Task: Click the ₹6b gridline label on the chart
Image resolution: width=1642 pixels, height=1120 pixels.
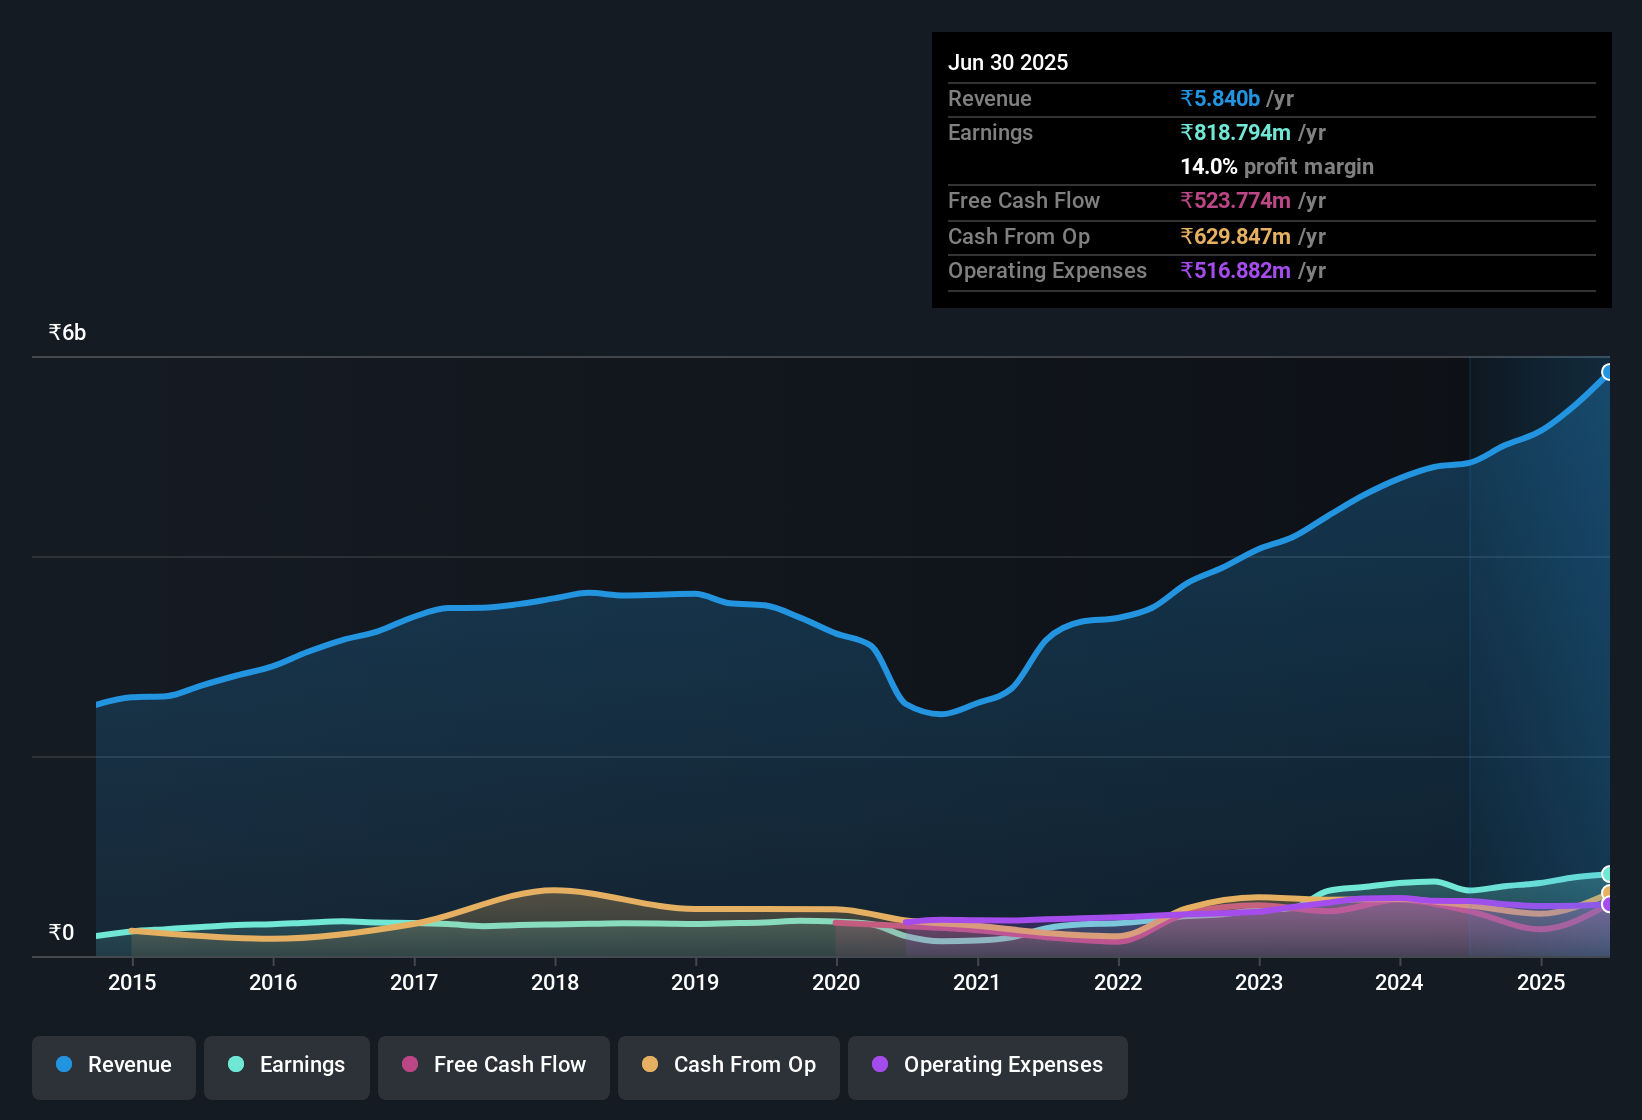Action: click(65, 332)
